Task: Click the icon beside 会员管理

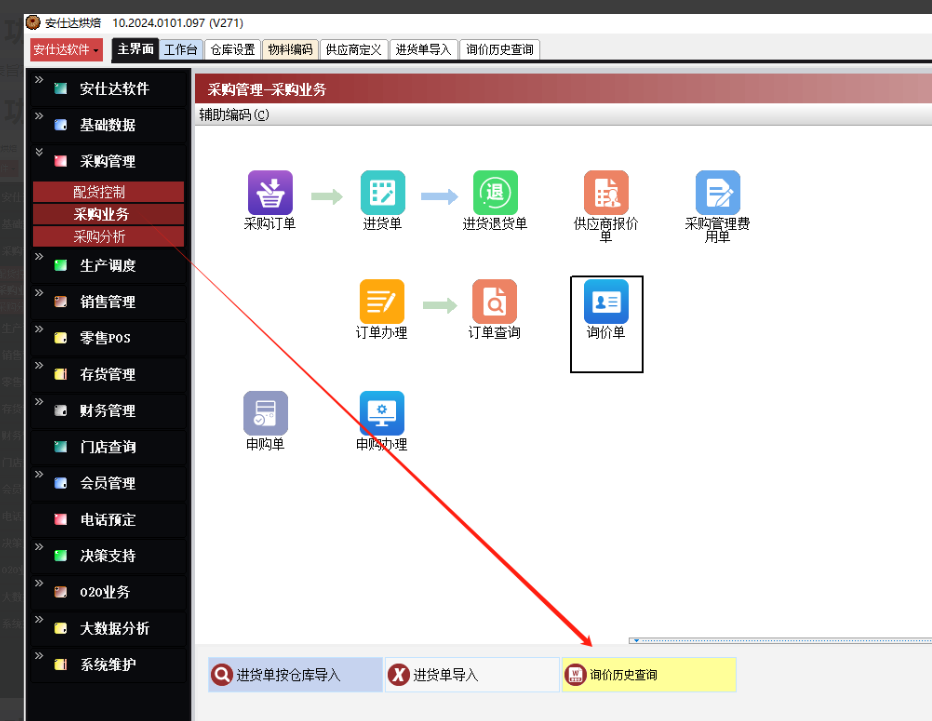Action: pos(61,483)
